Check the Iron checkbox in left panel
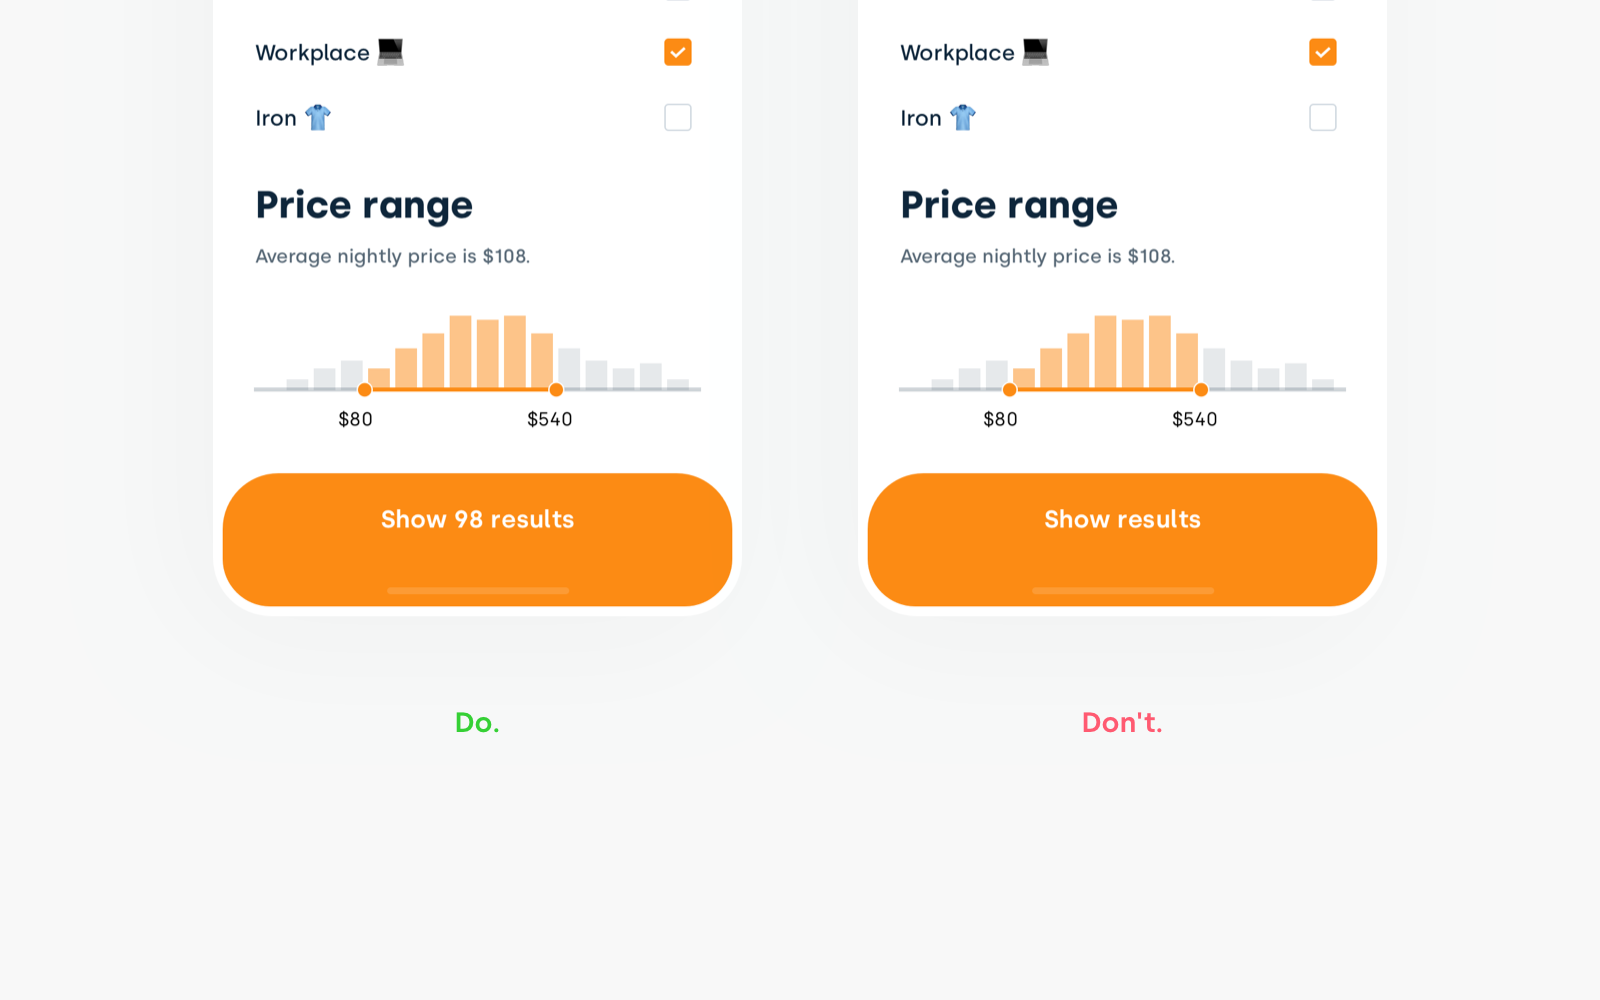Image resolution: width=1600 pixels, height=1000 pixels. click(678, 117)
